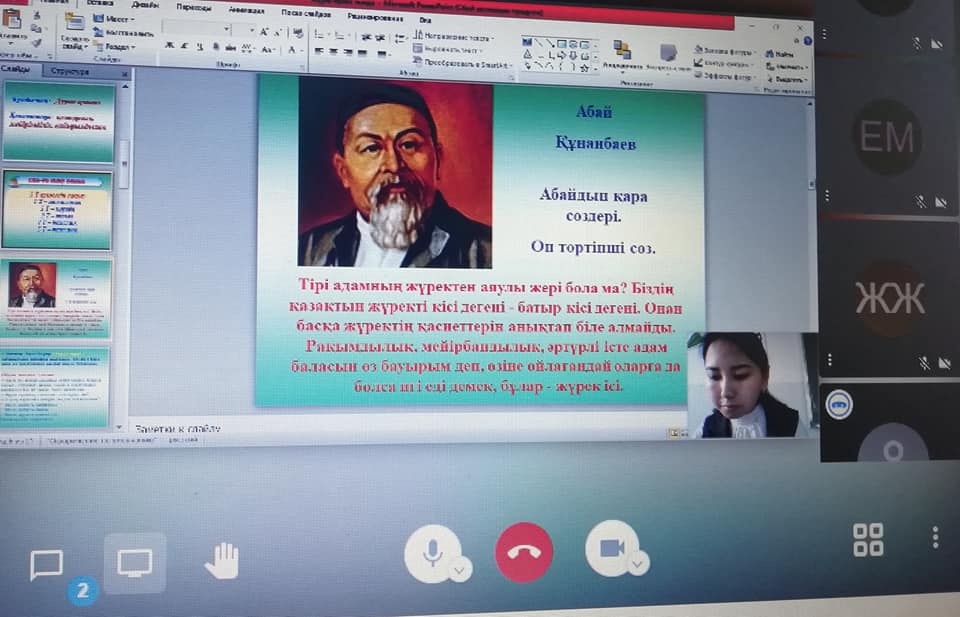Open the three-dot more options menu
Viewport: 960px width, 617px height.
click(935, 538)
